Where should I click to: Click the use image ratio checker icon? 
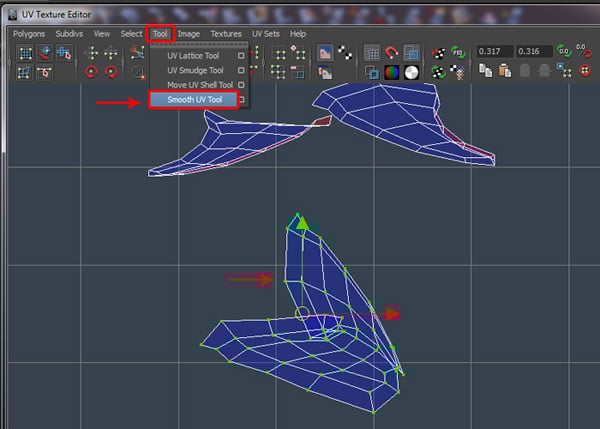coord(458,72)
